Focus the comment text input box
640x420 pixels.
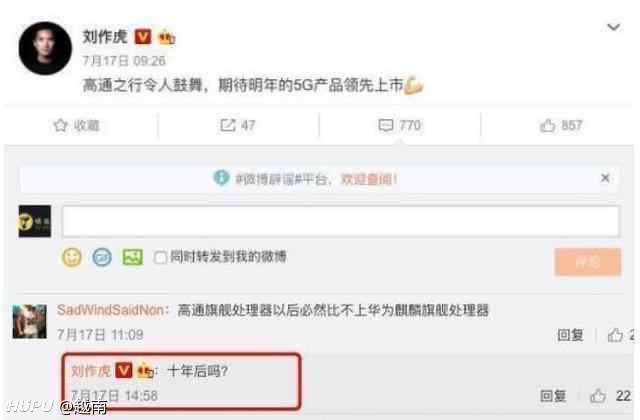tap(341, 221)
